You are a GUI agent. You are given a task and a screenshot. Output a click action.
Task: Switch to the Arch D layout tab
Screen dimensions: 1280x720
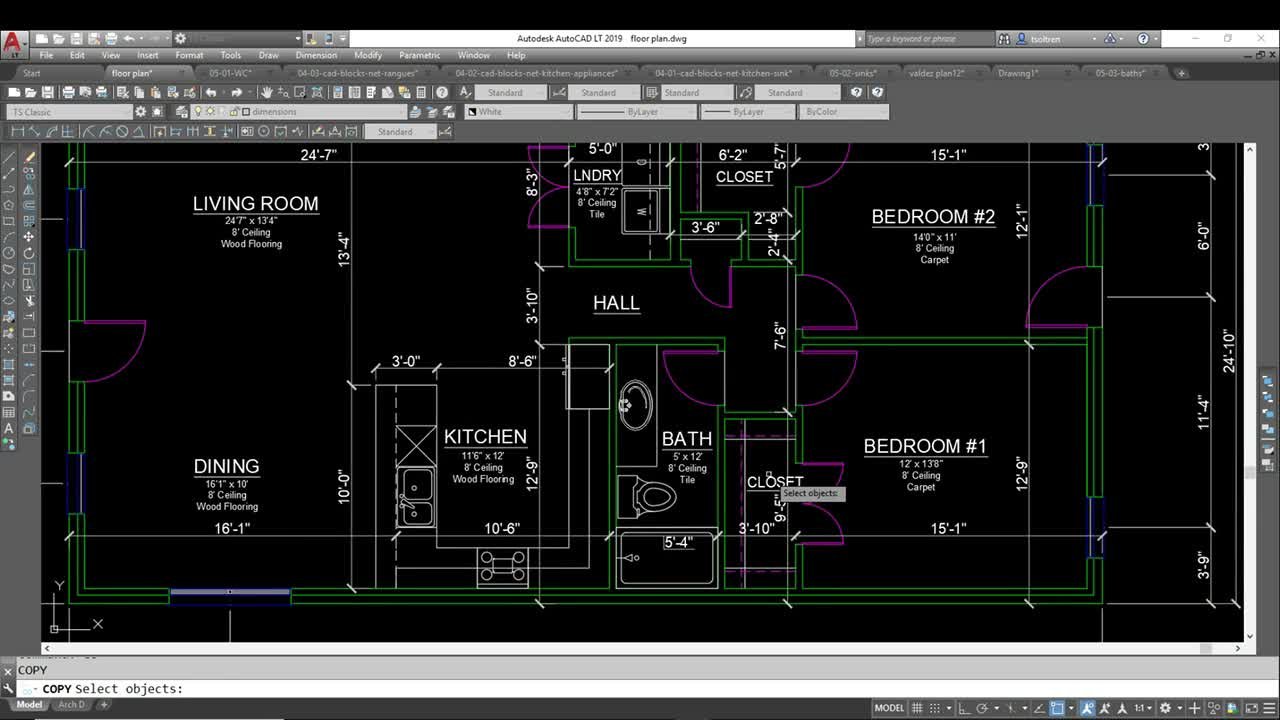71,705
